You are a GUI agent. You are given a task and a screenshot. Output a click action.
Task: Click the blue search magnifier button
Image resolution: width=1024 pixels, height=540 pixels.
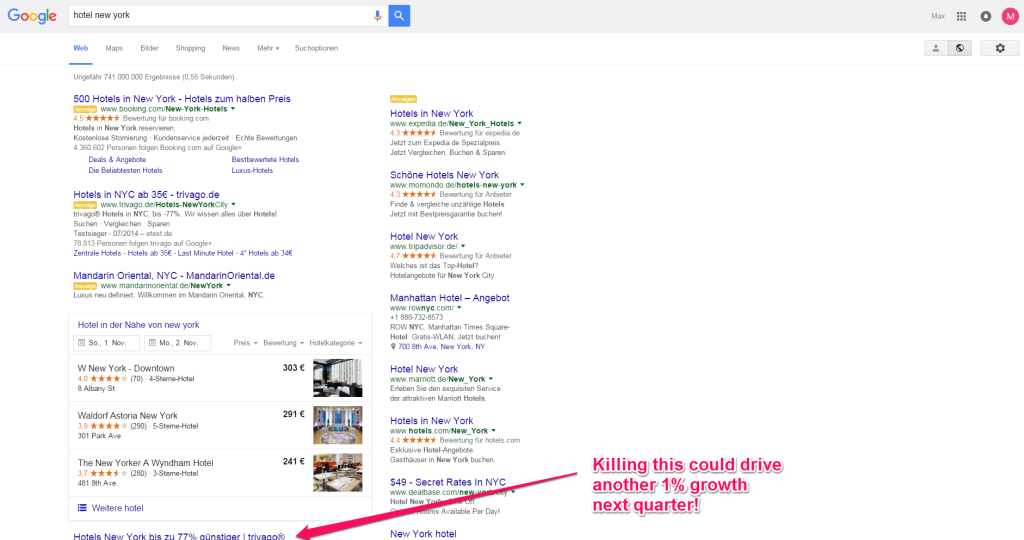click(399, 16)
